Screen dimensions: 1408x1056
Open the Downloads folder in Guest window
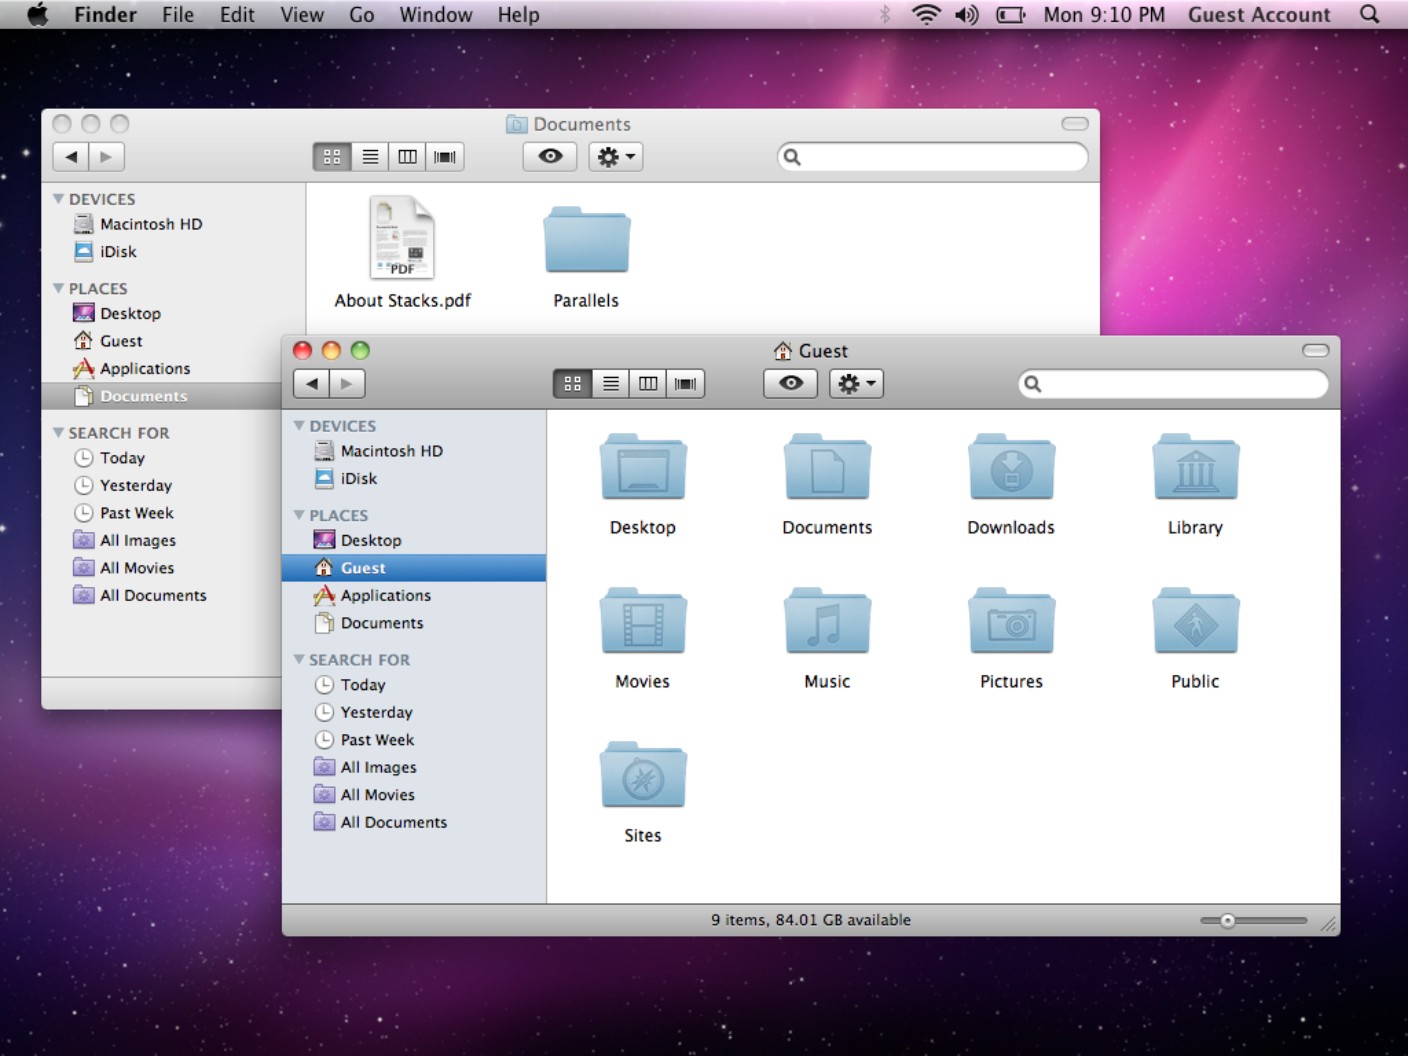click(x=1011, y=468)
